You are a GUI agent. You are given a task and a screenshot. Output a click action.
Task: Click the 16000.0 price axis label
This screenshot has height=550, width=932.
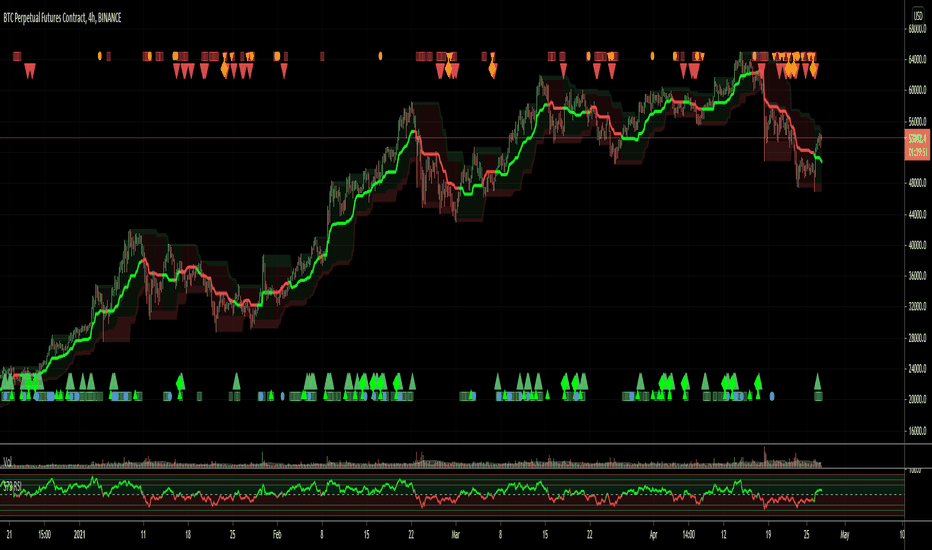tap(917, 430)
